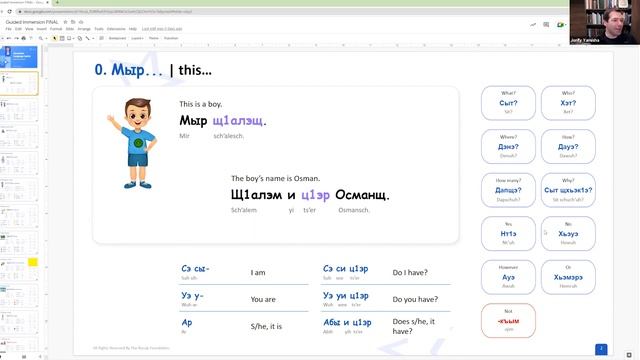640x360 pixels.
Task: Select the highlighted second slide thumbnail
Action: point(19,83)
